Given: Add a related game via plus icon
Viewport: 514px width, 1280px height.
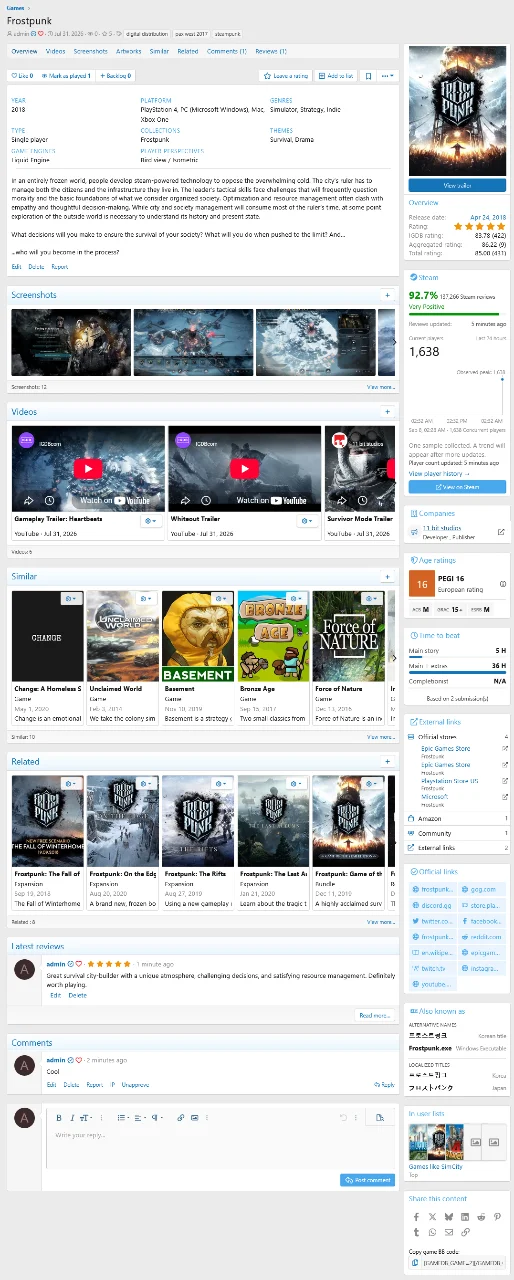Looking at the screenshot, I should tap(388, 761).
